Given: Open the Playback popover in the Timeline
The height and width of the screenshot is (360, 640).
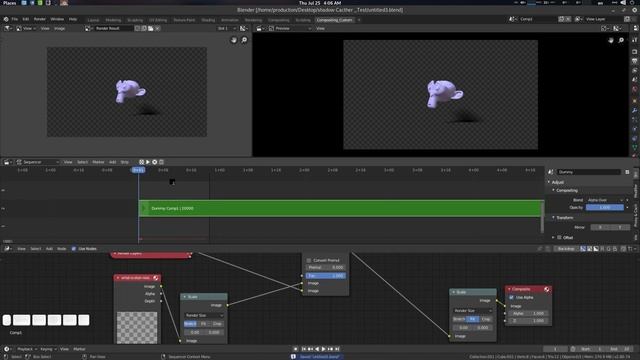Looking at the screenshot, I should click(x=27, y=349).
